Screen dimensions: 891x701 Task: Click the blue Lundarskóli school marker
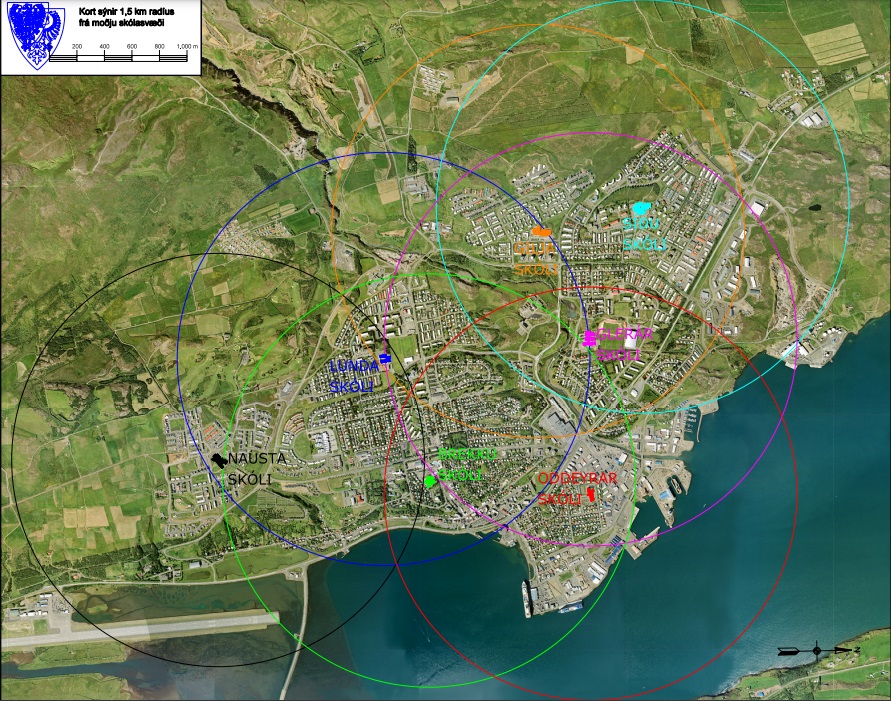click(385, 358)
